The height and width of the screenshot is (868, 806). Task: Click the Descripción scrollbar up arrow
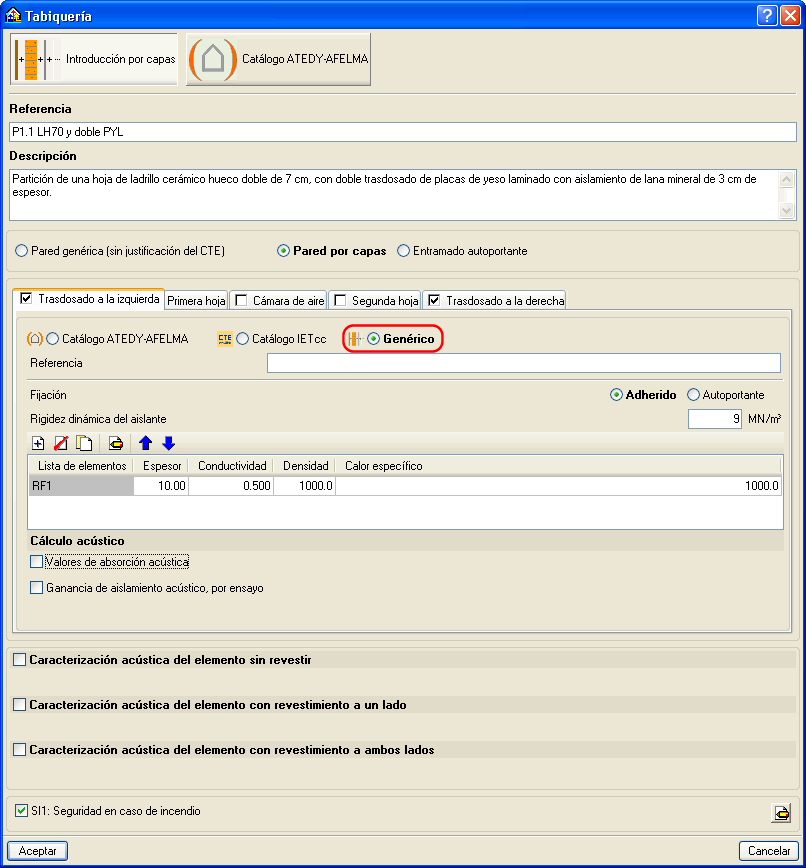[787, 179]
